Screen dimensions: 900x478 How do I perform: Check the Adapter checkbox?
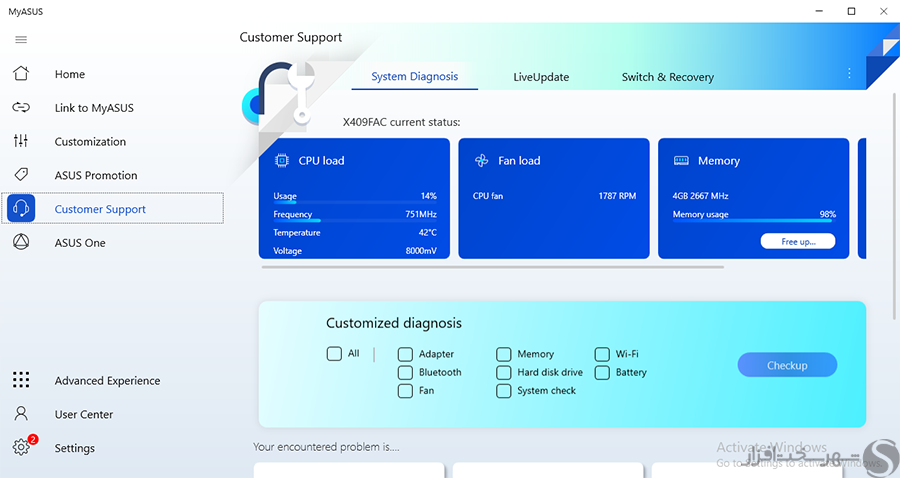tap(405, 354)
